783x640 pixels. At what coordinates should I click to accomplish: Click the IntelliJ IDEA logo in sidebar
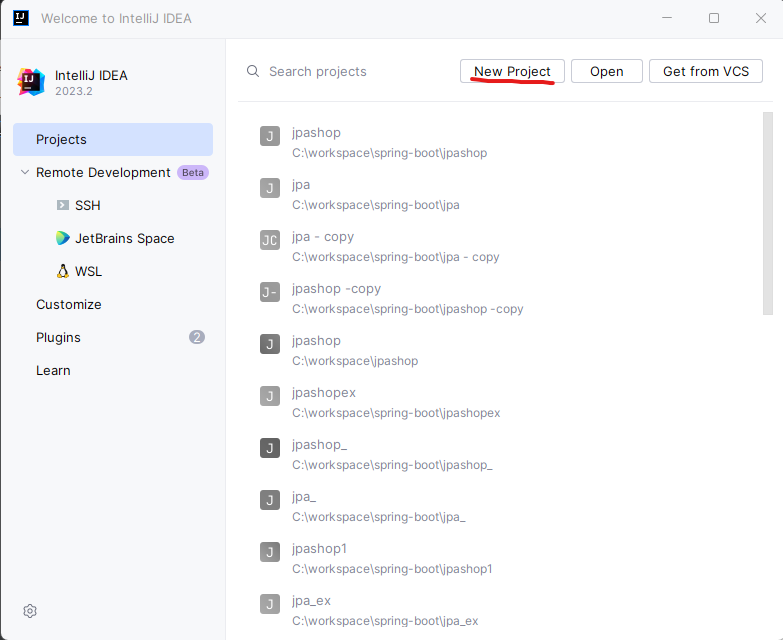click(31, 82)
